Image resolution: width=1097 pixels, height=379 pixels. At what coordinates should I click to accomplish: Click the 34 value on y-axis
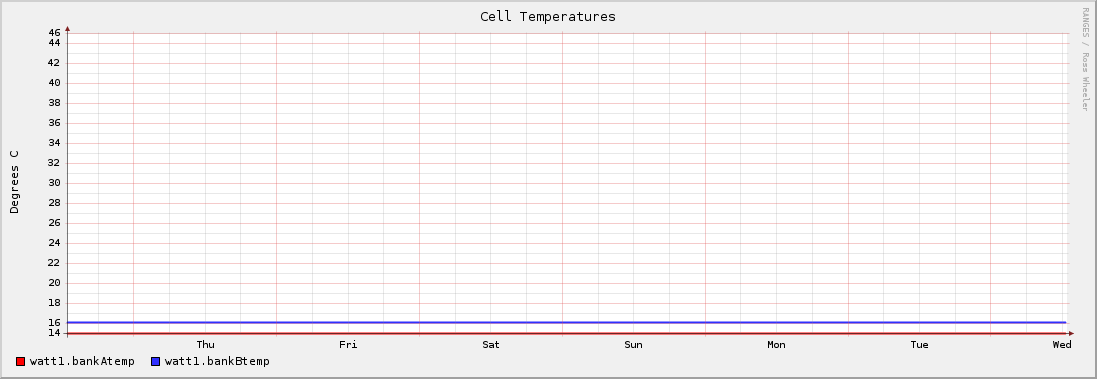55,143
